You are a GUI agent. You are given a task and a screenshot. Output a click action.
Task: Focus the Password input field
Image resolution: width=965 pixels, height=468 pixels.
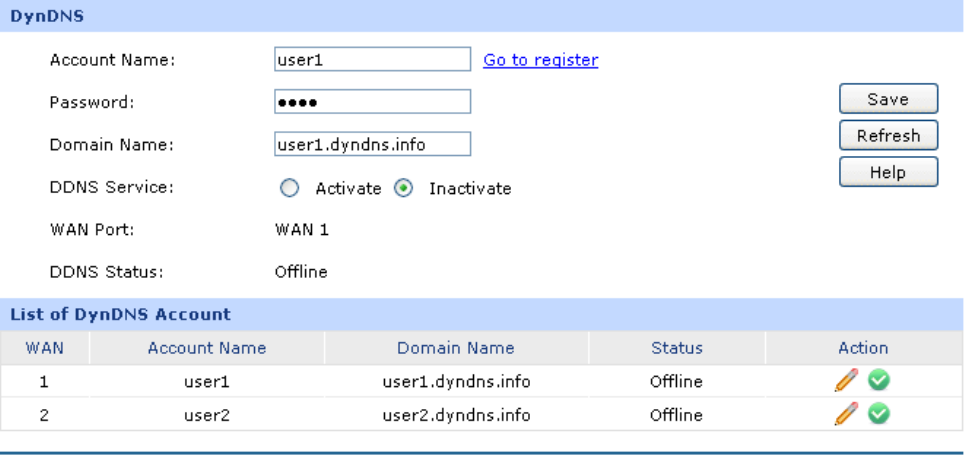click(x=372, y=102)
